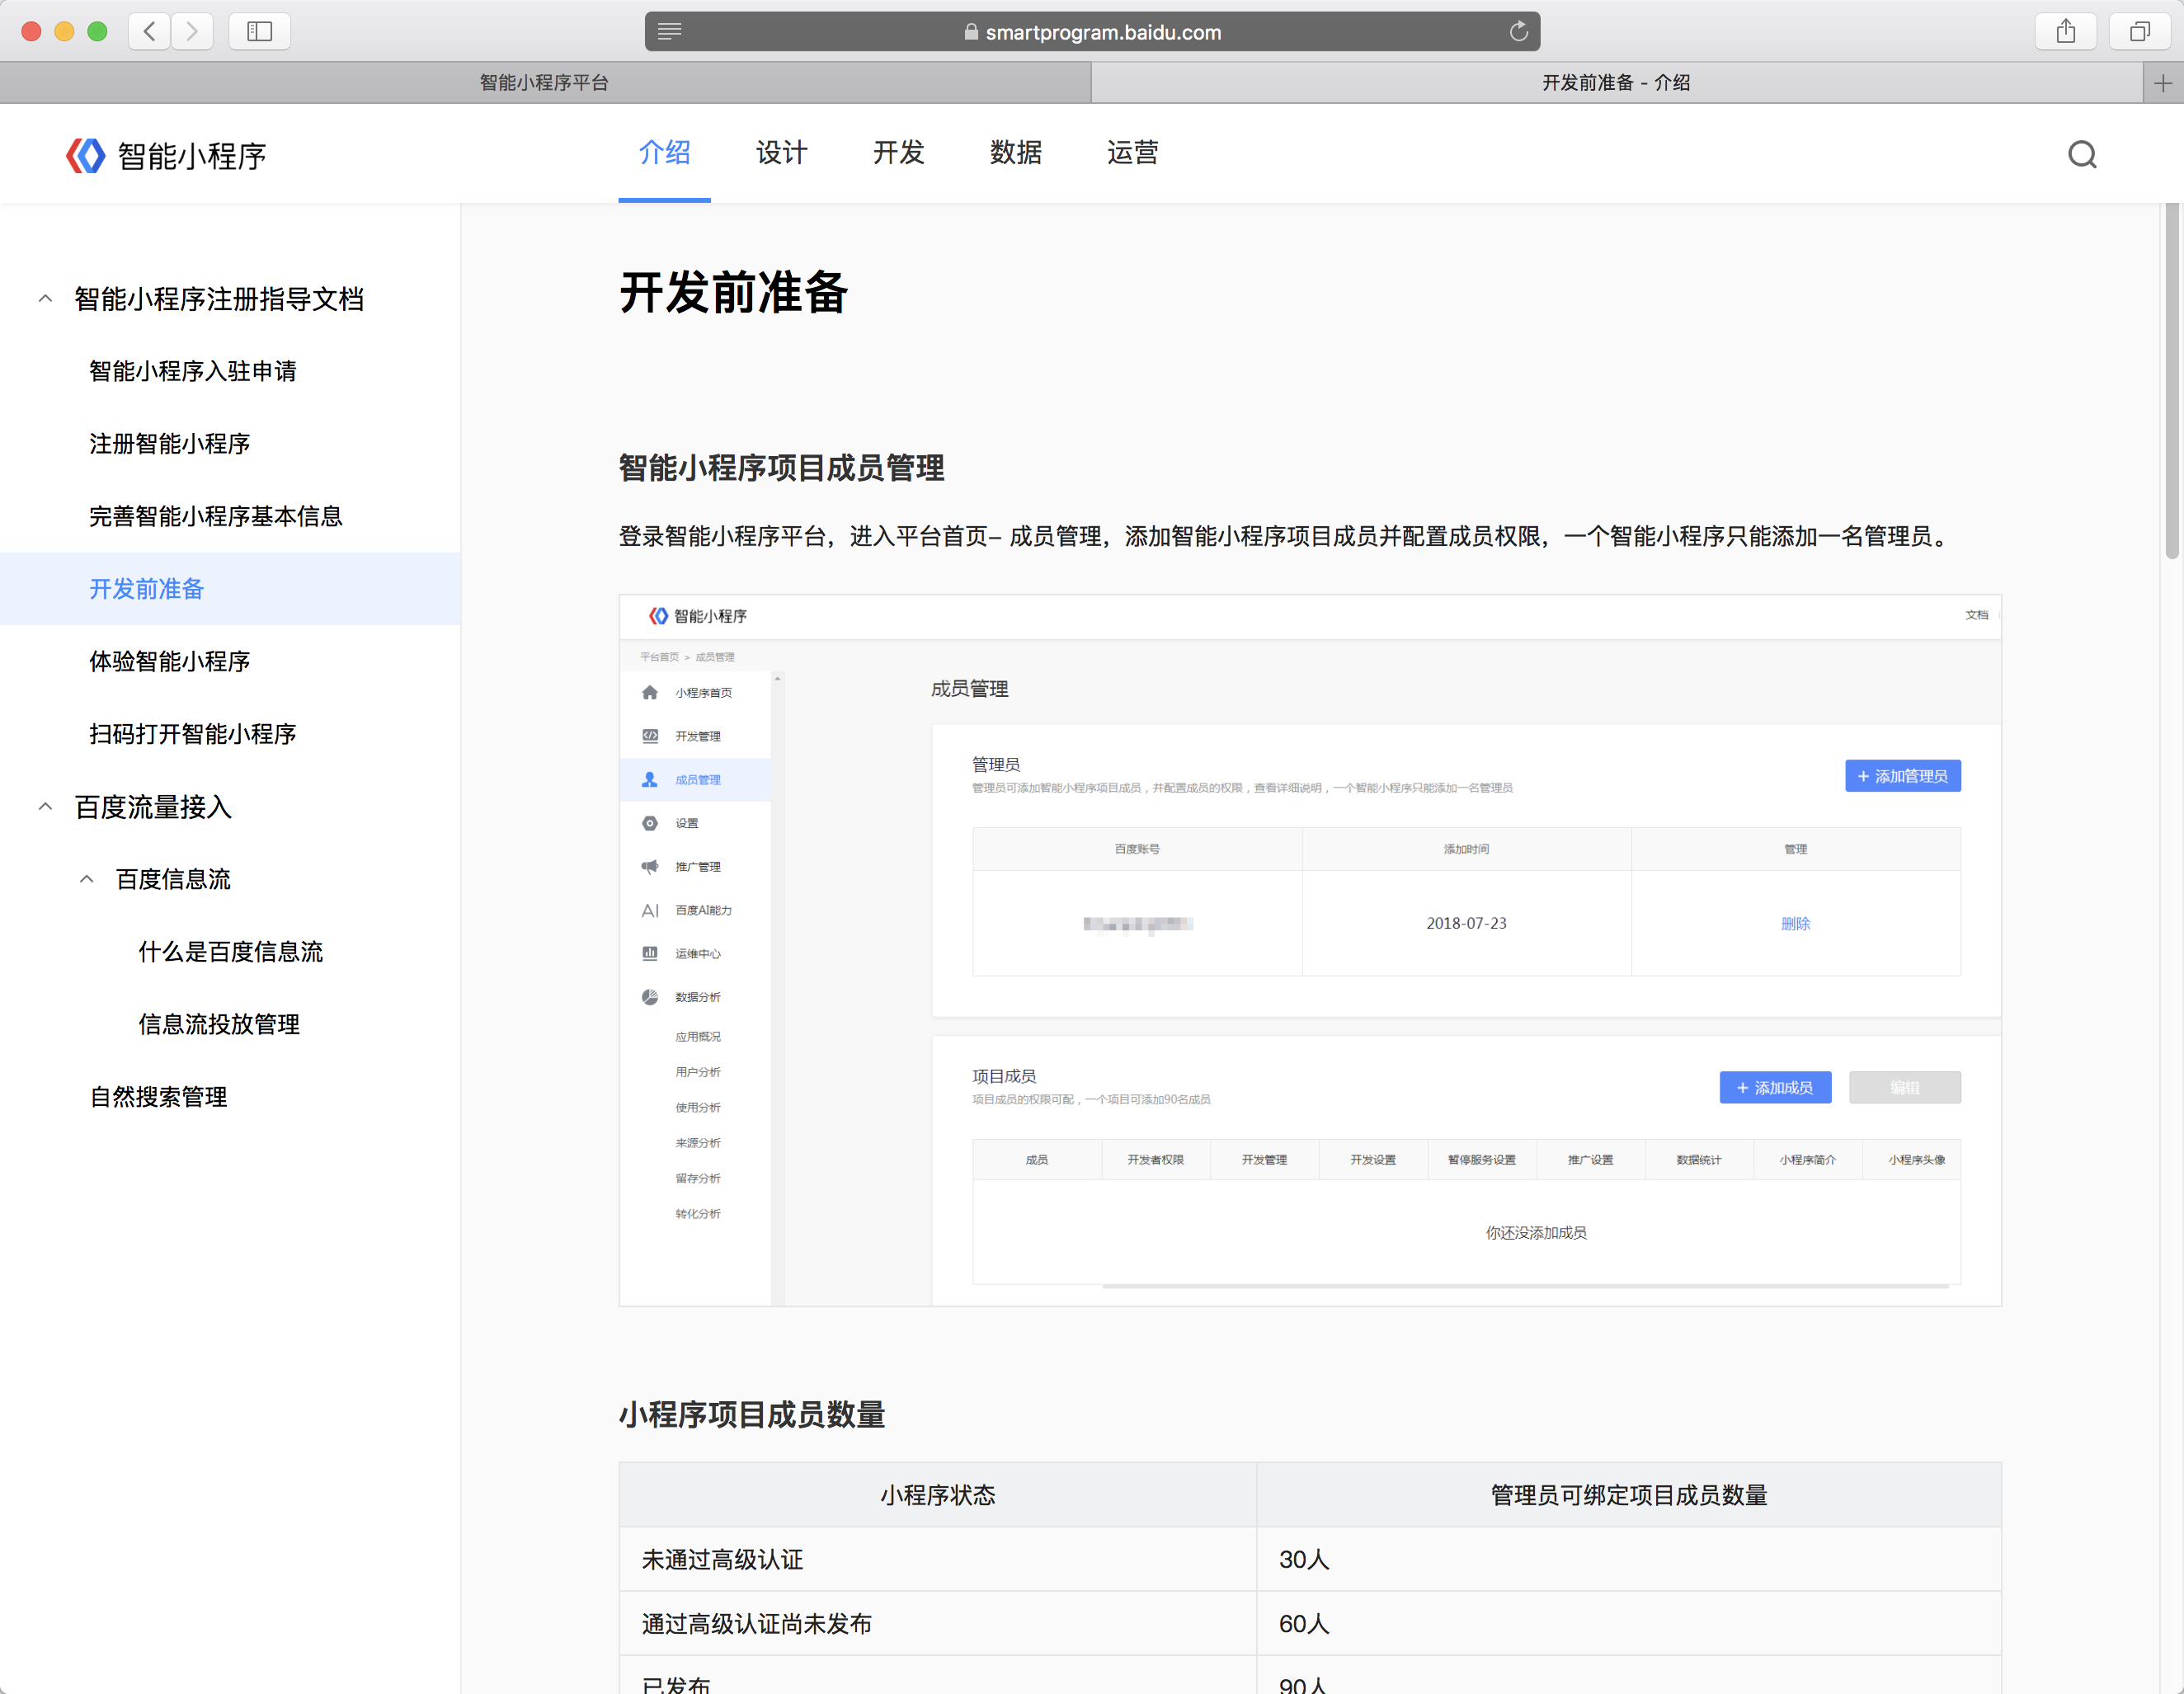Collapse 智能小程序注册指导文档 section
Viewport: 2184px width, 1694px height.
pyautogui.click(x=46, y=298)
